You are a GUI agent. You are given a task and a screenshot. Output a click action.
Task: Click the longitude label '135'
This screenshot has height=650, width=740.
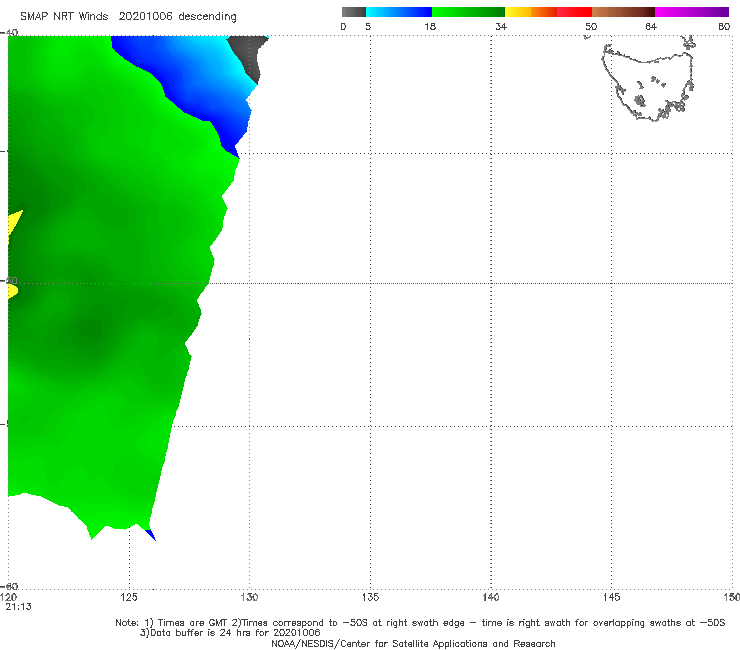tap(370, 597)
